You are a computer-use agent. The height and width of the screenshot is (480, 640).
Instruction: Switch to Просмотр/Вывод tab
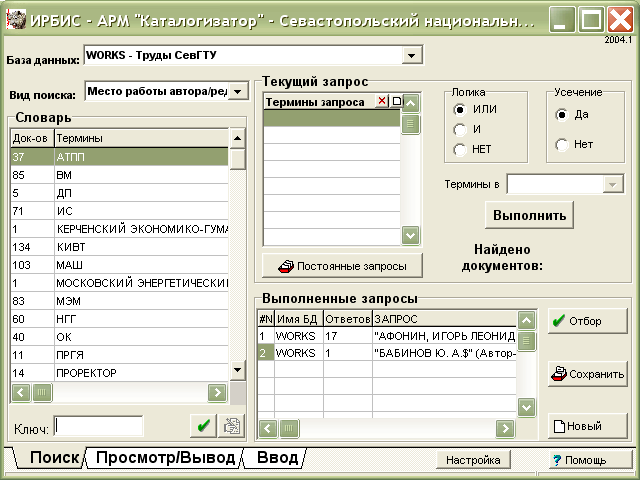pyautogui.click(x=165, y=458)
